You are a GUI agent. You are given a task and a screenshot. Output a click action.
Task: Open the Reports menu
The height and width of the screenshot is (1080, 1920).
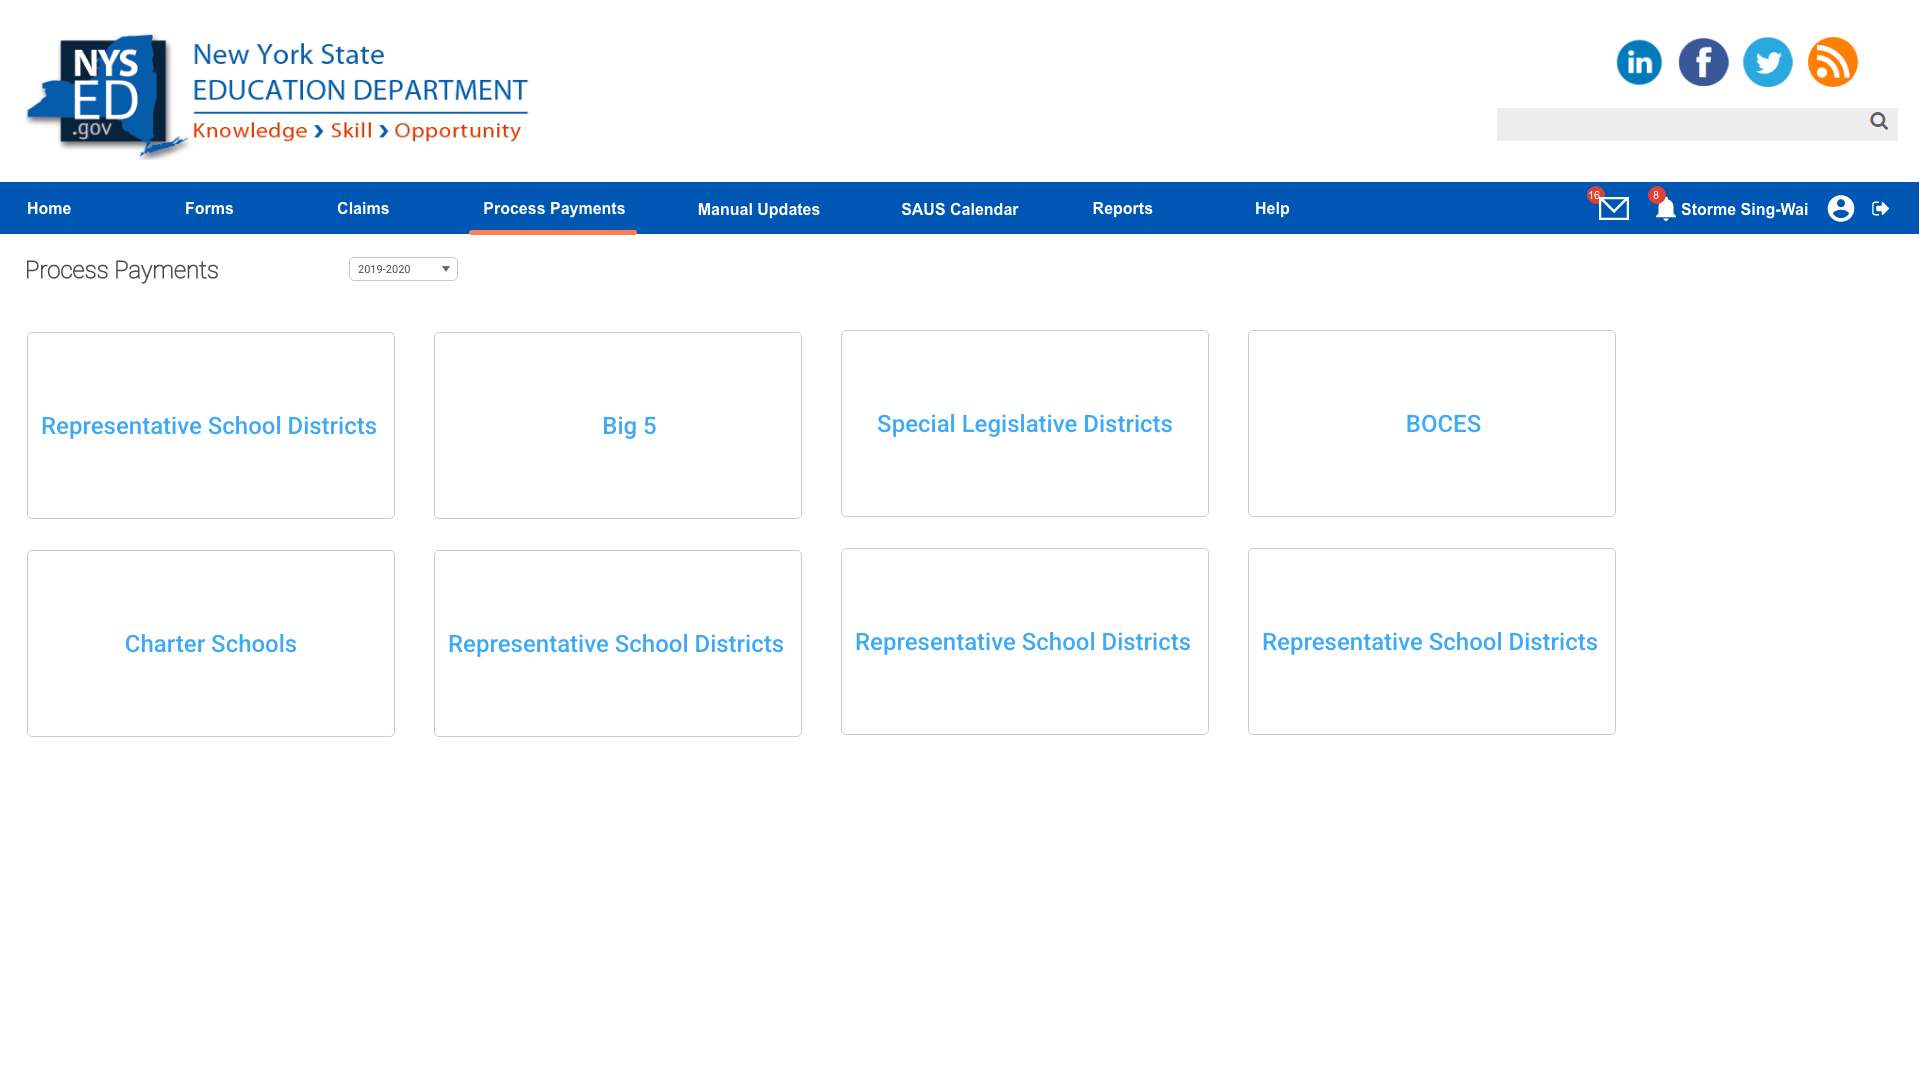point(1122,208)
